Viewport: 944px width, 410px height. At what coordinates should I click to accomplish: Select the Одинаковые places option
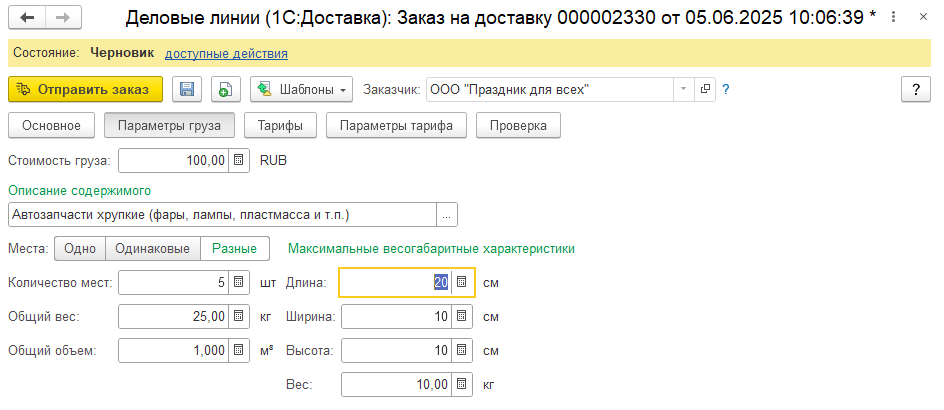coord(153,248)
